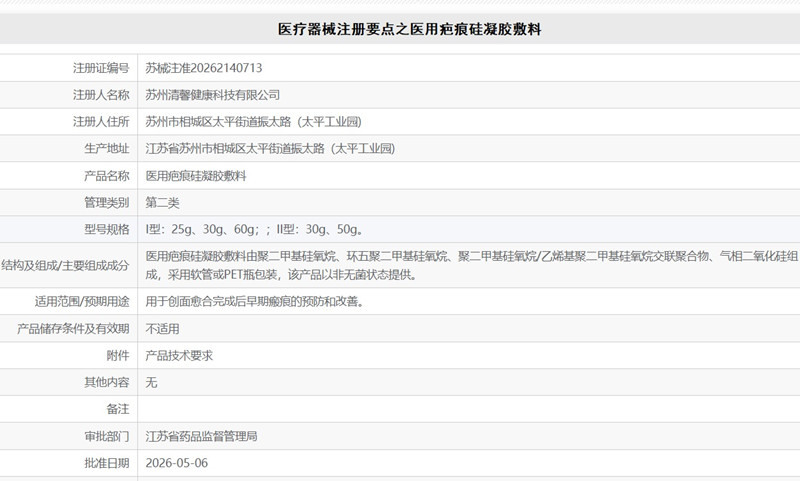800x481 pixels.
Task: Select authority name 江苏省药品监督管理局
Action: (x=202, y=436)
